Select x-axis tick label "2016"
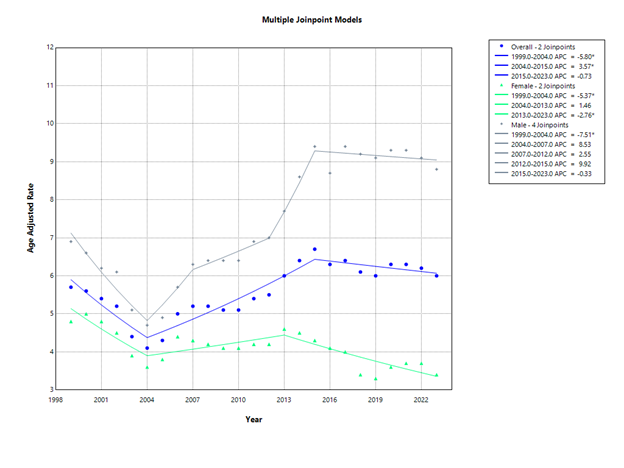Screen dimensions: 624x468 [330, 400]
